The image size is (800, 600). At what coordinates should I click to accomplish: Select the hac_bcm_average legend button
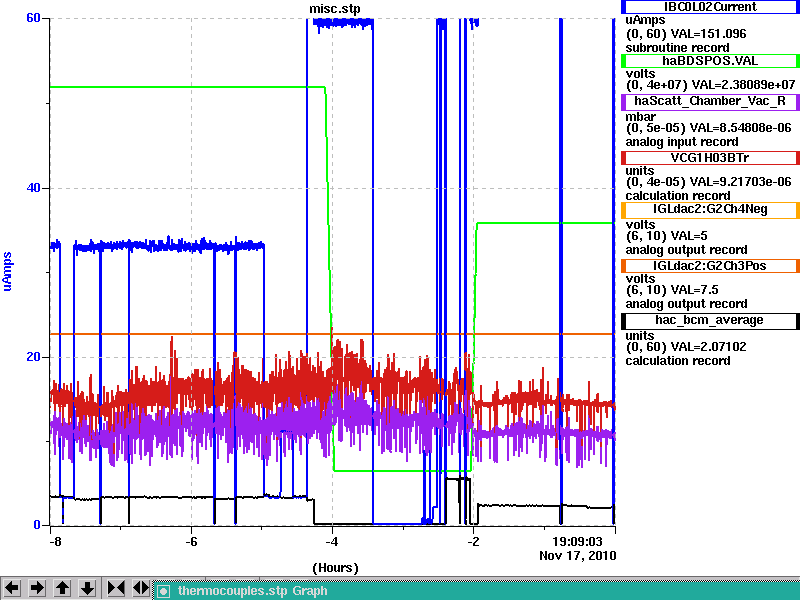point(710,320)
